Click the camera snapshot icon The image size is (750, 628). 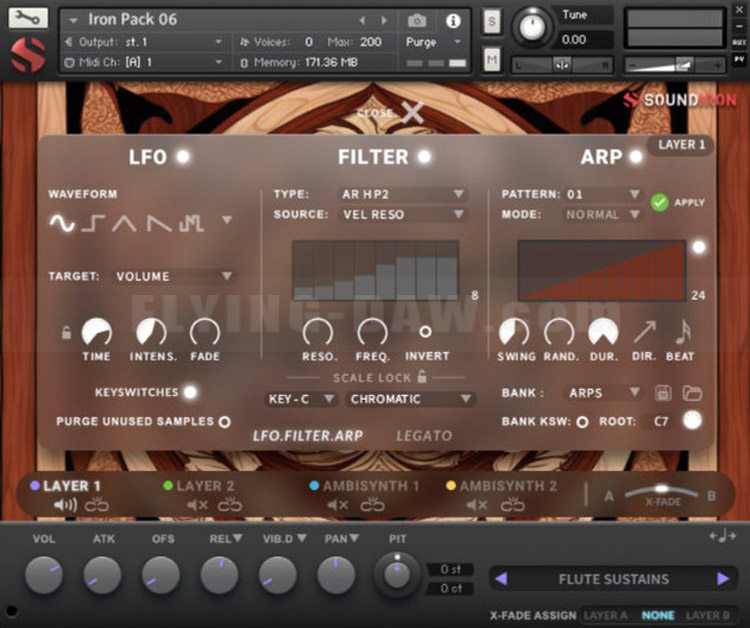[x=417, y=20]
